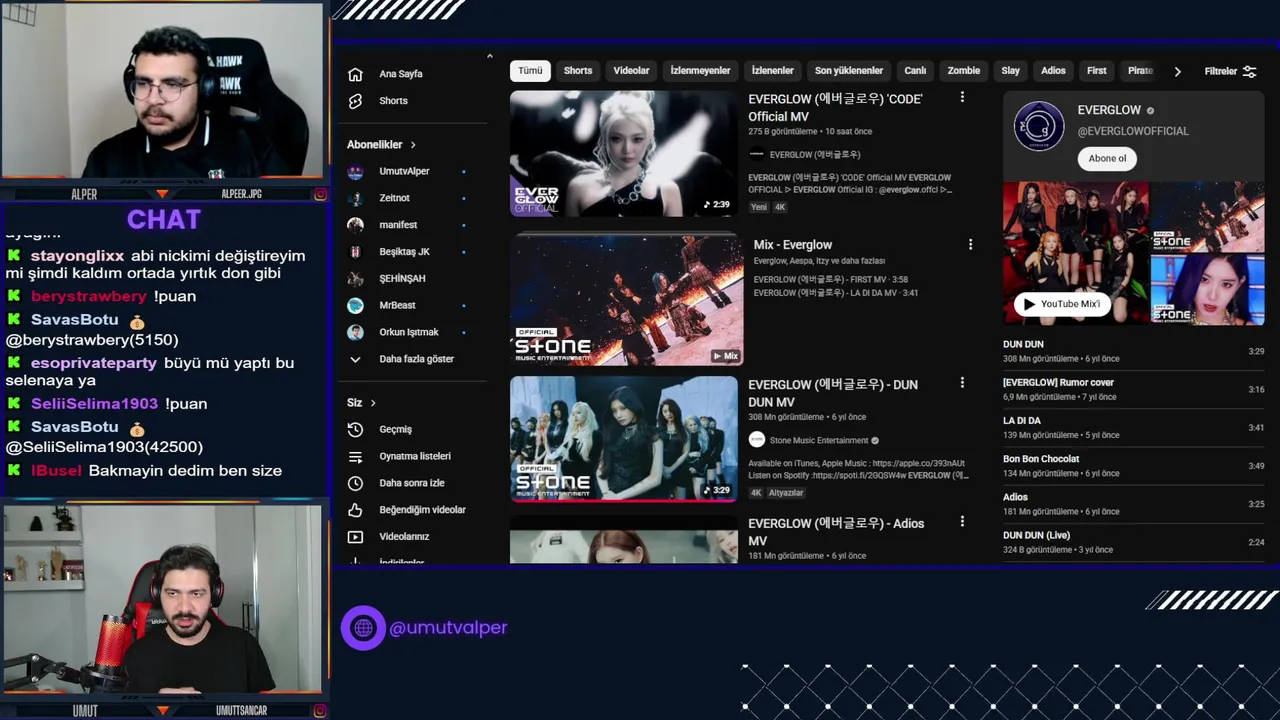Play the YouTube Mix'i button
The height and width of the screenshot is (720, 1280).
(x=1062, y=304)
